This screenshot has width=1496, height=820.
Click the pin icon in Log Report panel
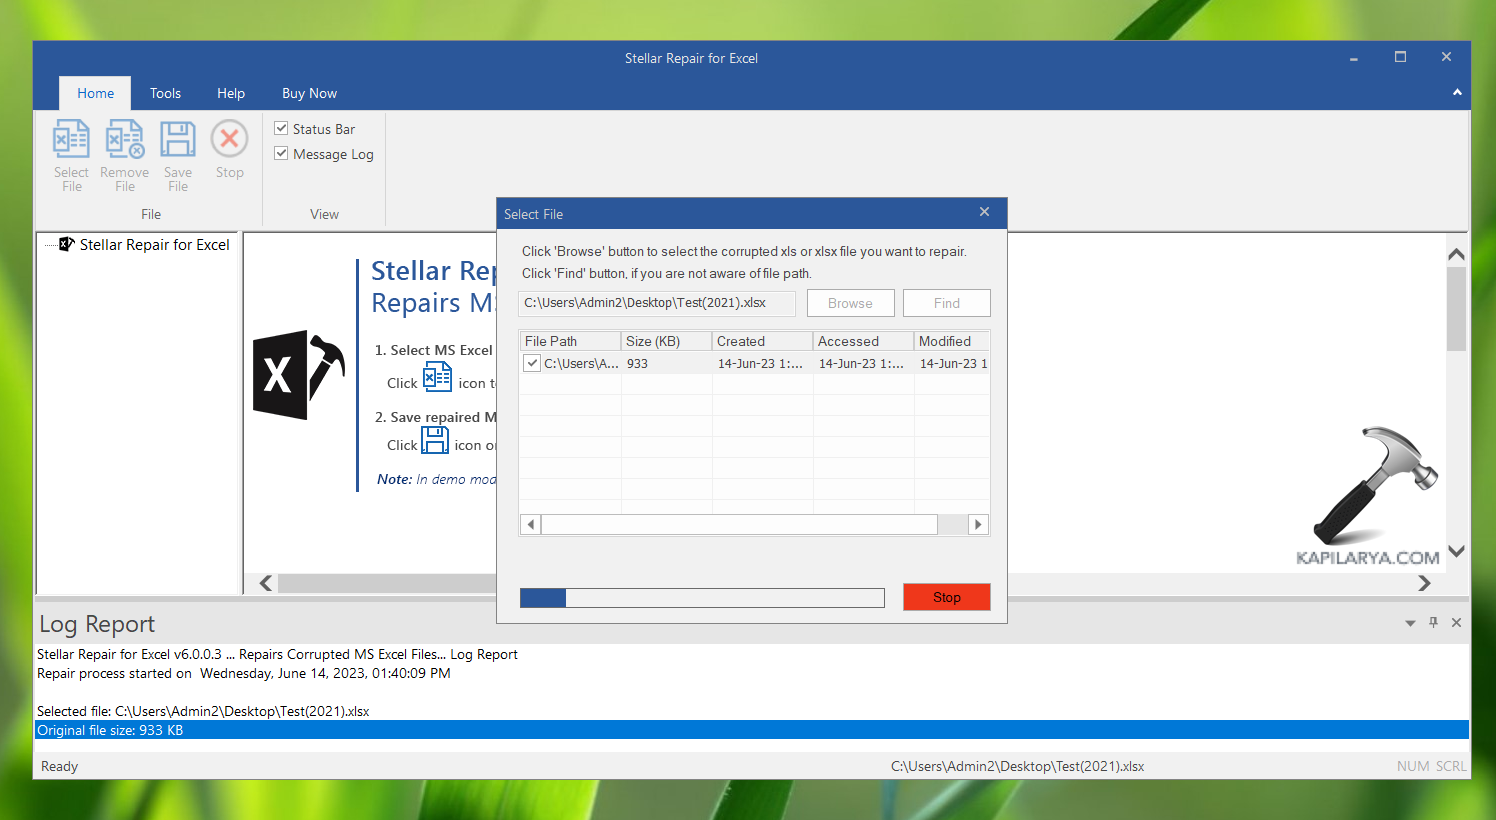pyautogui.click(x=1433, y=623)
